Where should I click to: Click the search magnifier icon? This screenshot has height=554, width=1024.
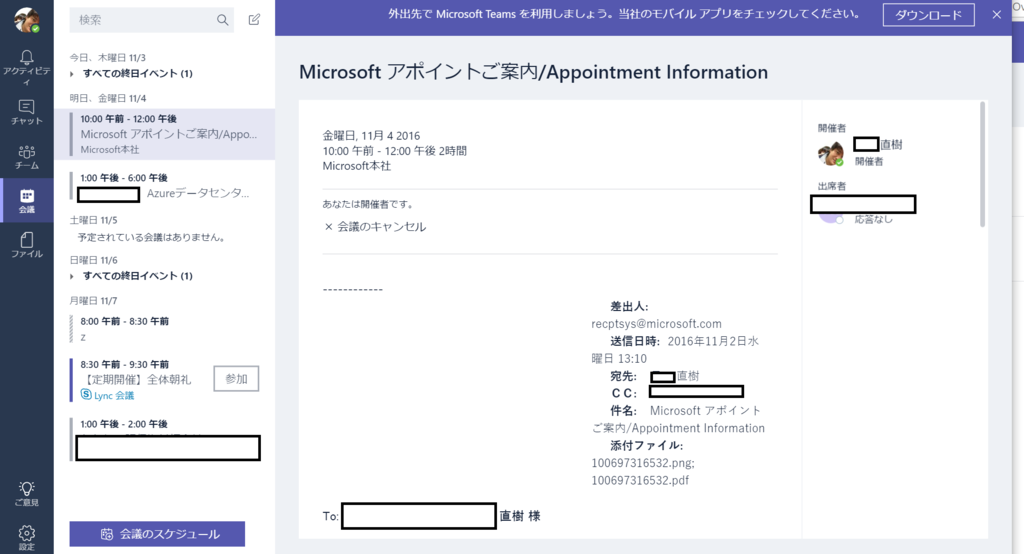pyautogui.click(x=223, y=20)
